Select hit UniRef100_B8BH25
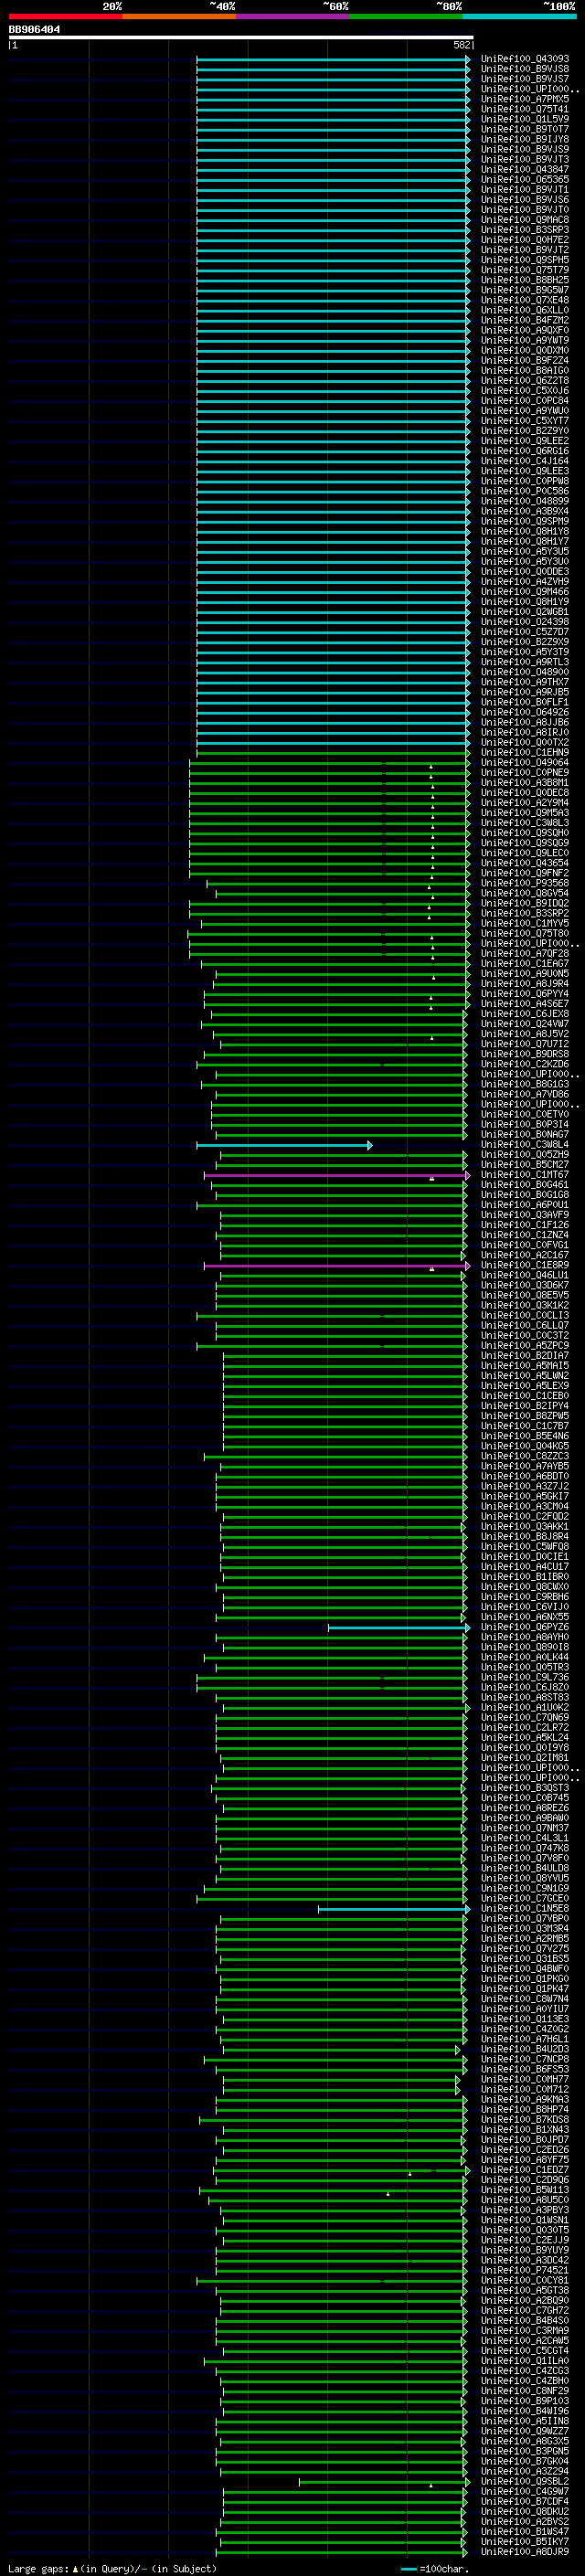Viewport: 585px width, 2576px height. [525, 280]
